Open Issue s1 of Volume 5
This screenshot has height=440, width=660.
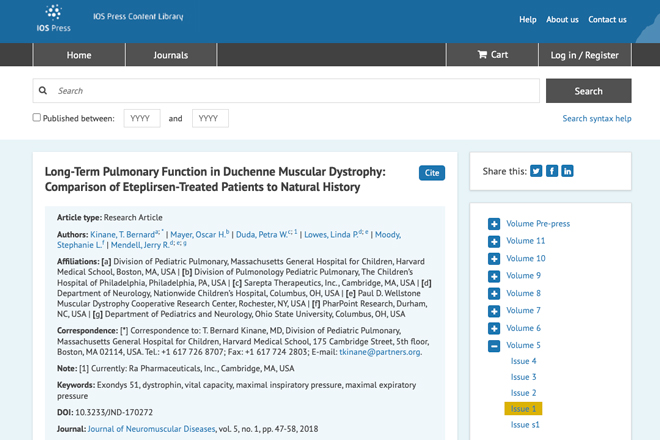(x=525, y=424)
